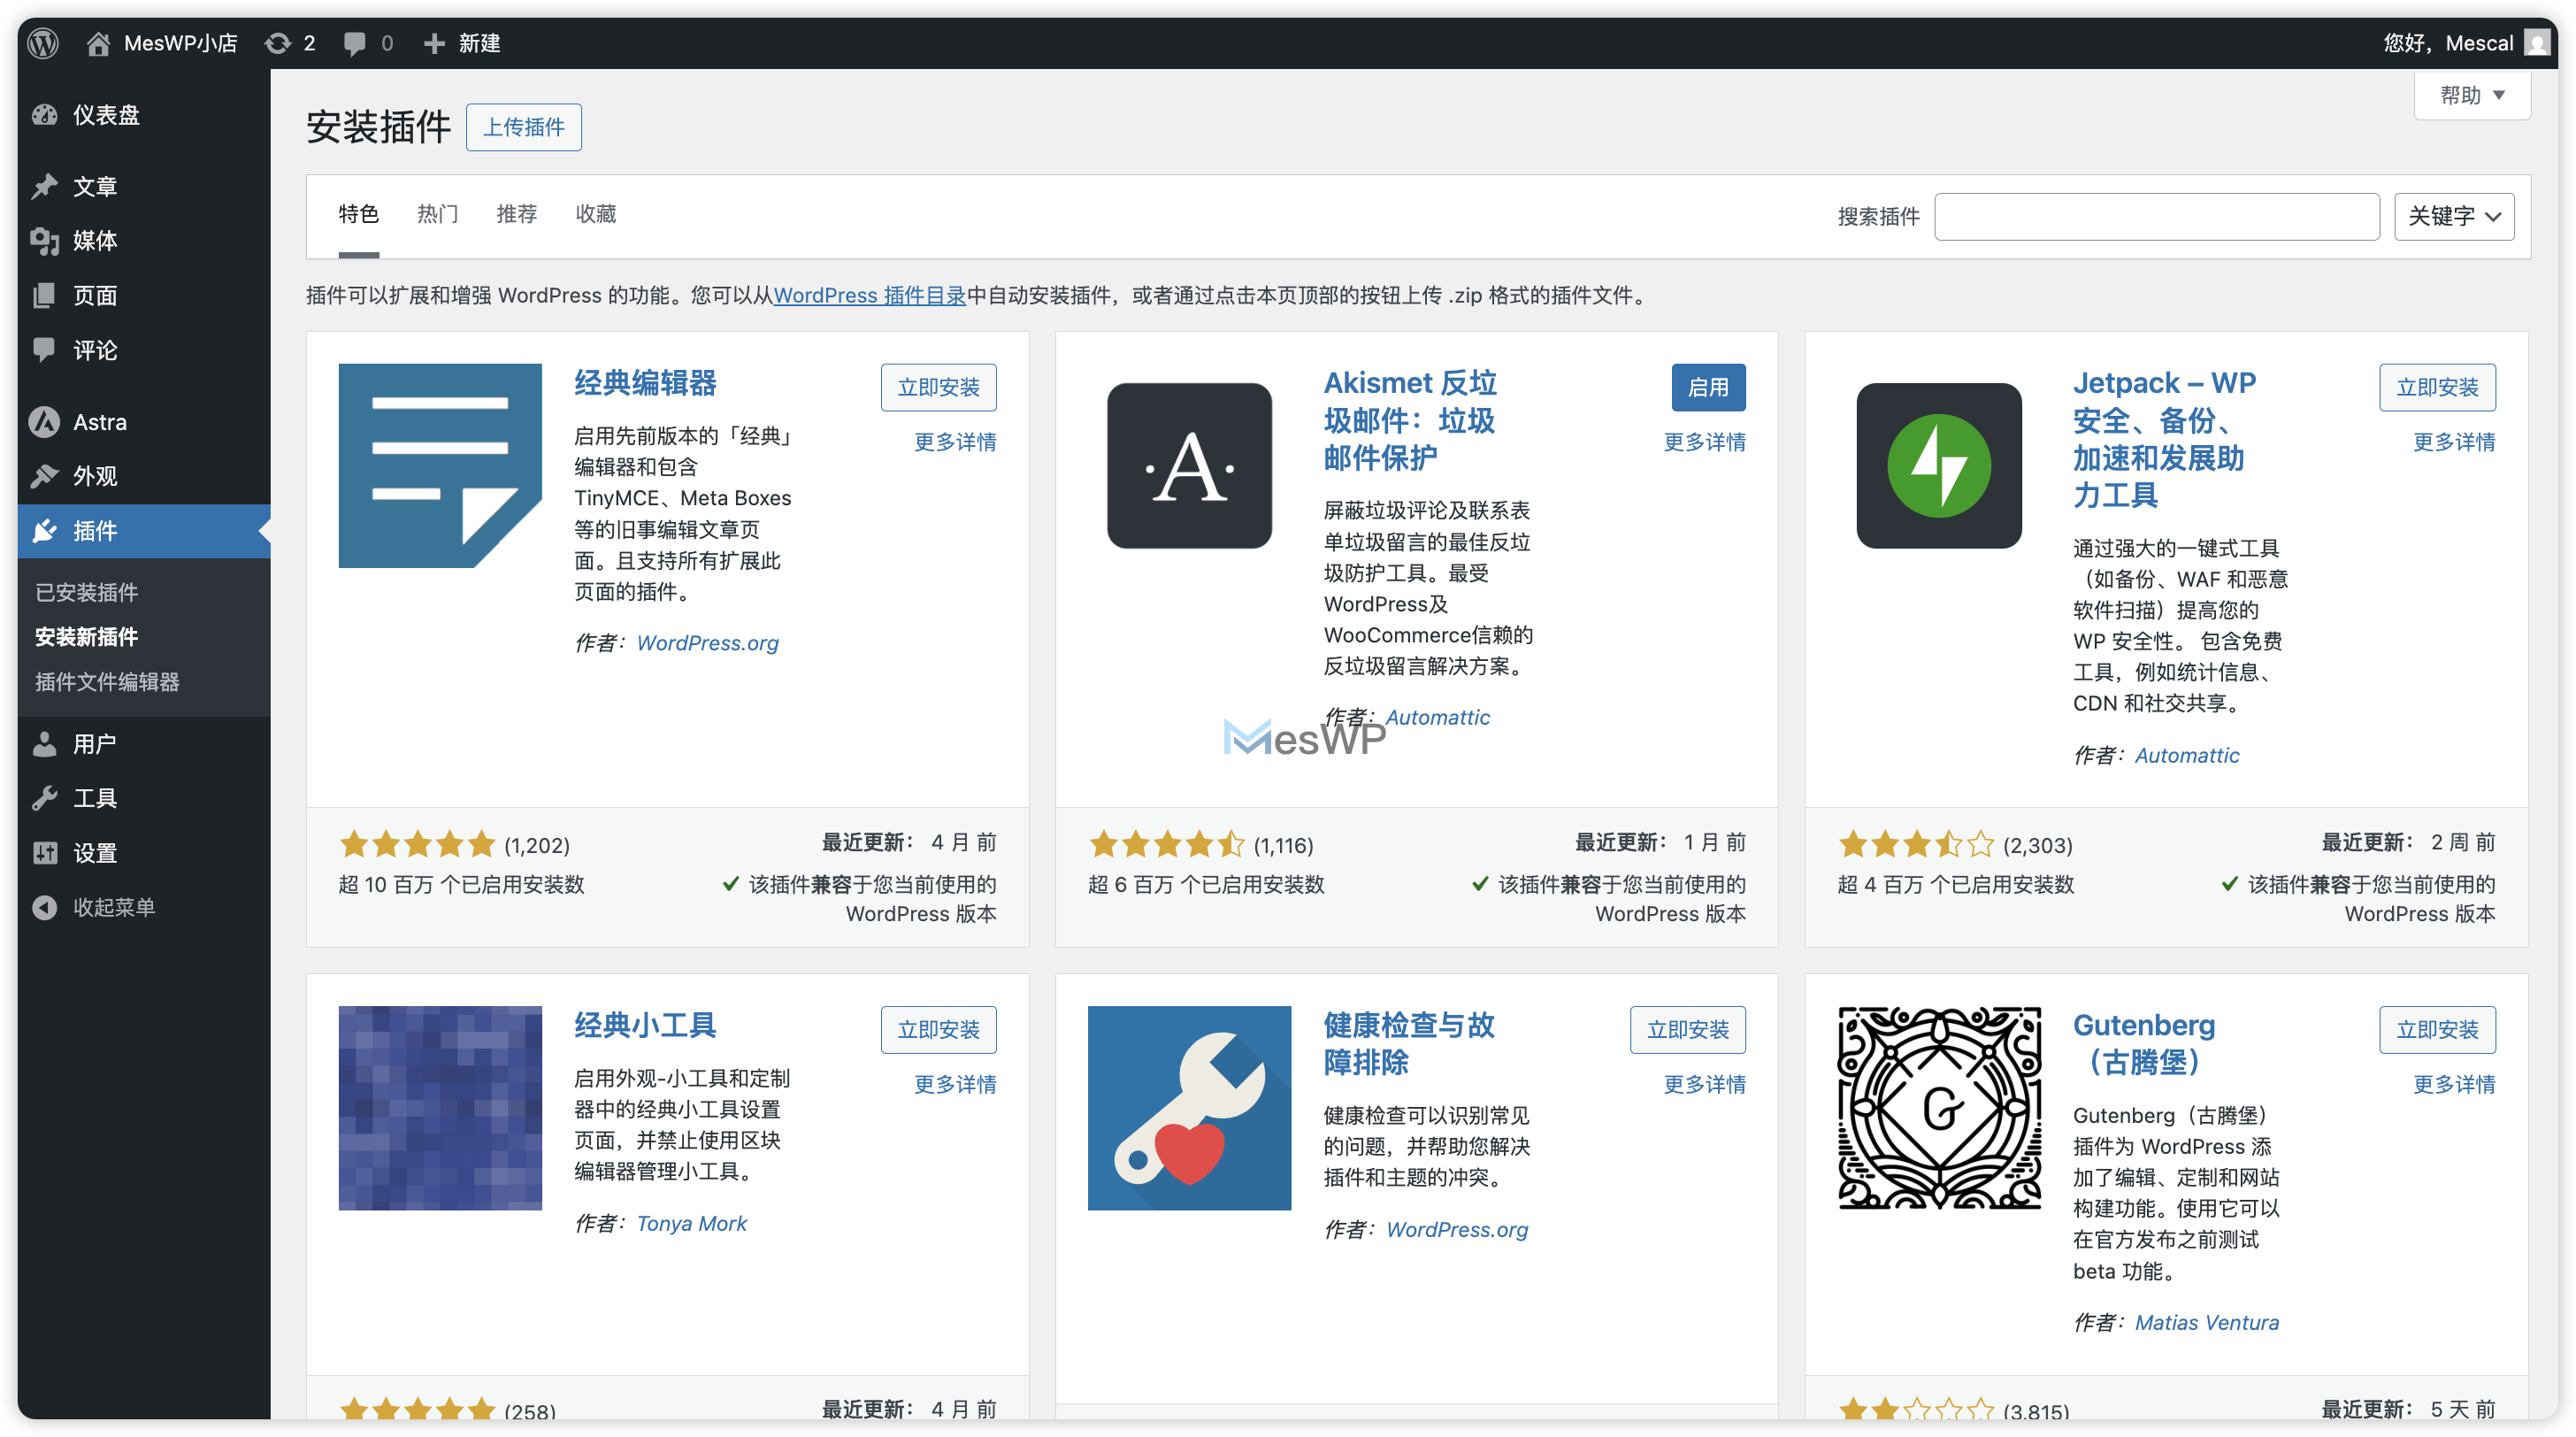Install the 经典小工具 plugin
Image resolution: width=2576 pixels, height=1437 pixels.
pyautogui.click(x=938, y=1029)
